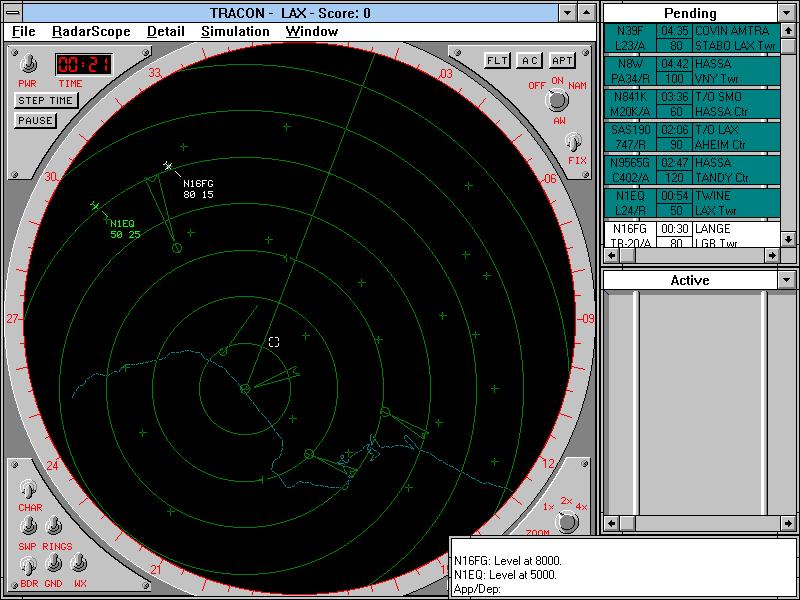Toggle the WX weather switch

[x=78, y=563]
